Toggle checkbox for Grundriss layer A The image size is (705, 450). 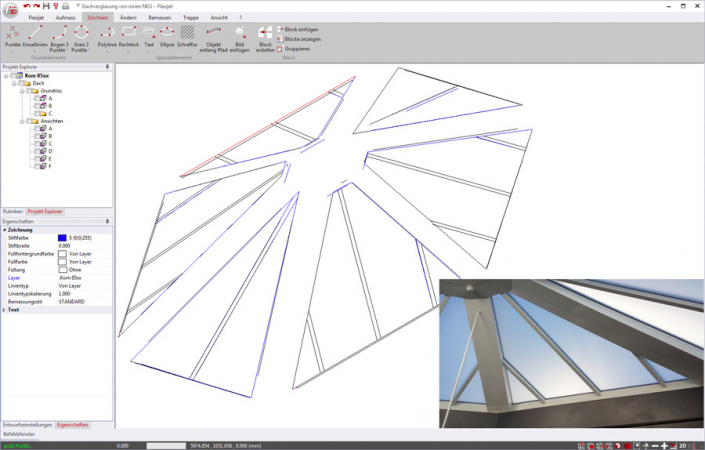pyautogui.click(x=36, y=98)
